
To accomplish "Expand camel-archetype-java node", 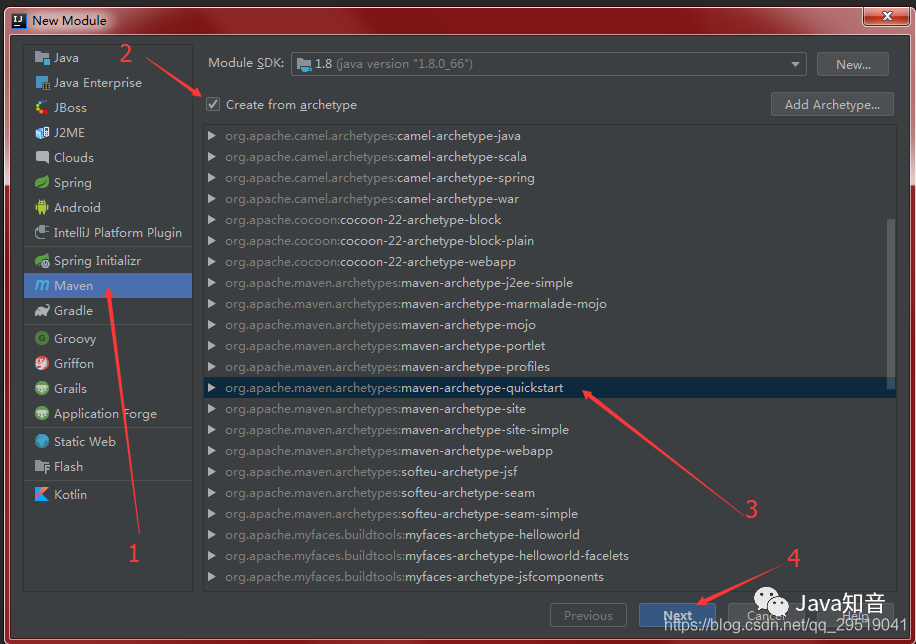I will click(211, 136).
